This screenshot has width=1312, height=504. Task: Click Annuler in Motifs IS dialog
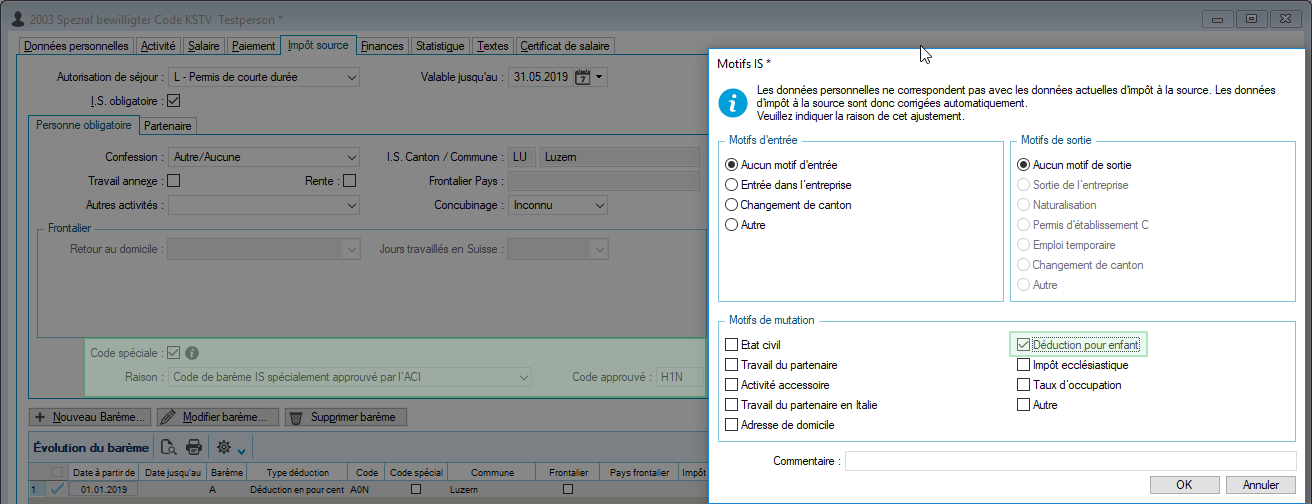click(x=1260, y=485)
